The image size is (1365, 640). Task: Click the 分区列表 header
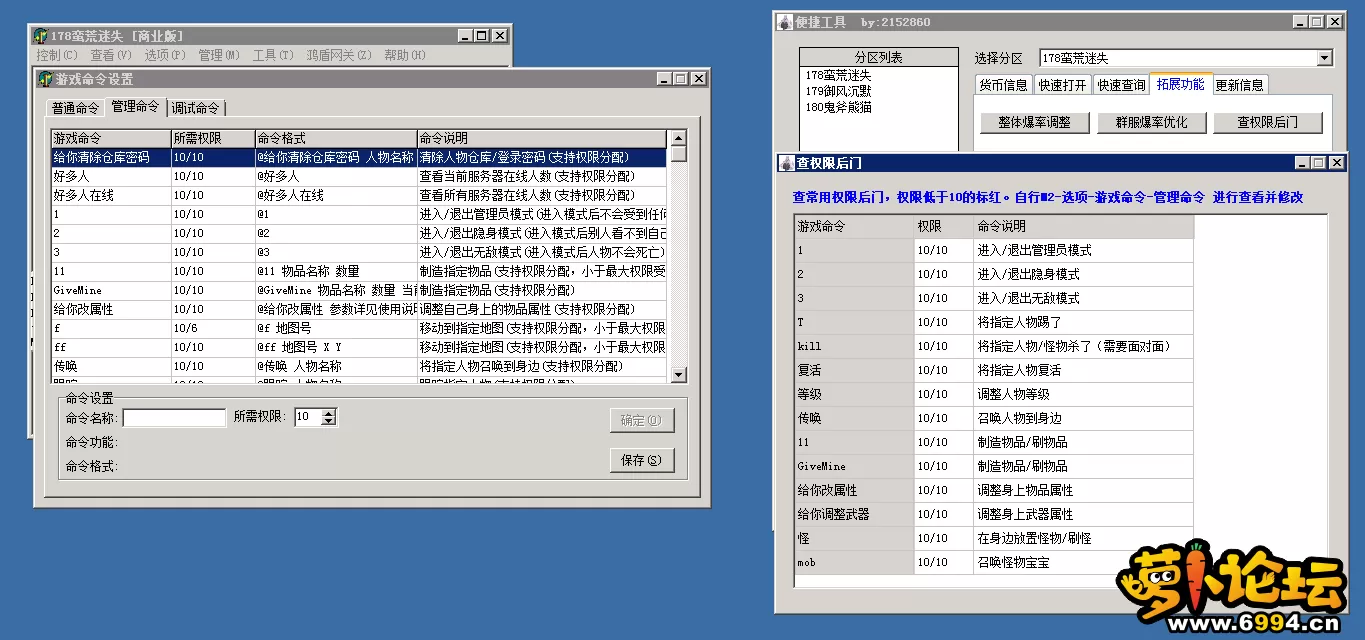tap(878, 57)
